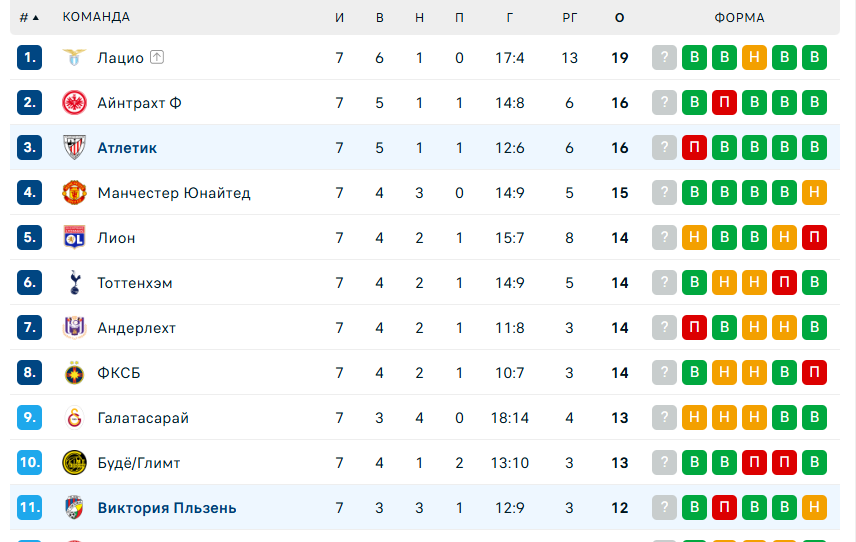This screenshot has width=856, height=542.
Task: Click the gray ? next-match badge for Лацио
Action: pos(664,58)
